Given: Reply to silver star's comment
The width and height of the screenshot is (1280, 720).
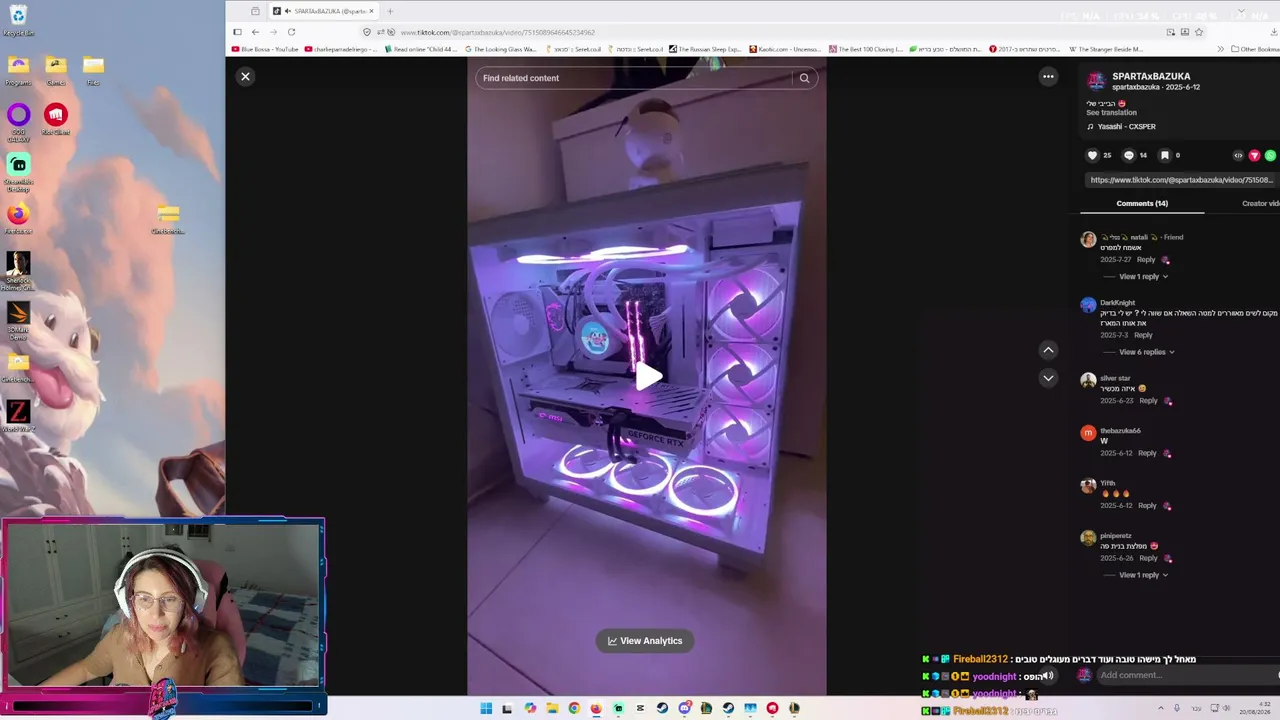Looking at the screenshot, I should [1148, 401].
